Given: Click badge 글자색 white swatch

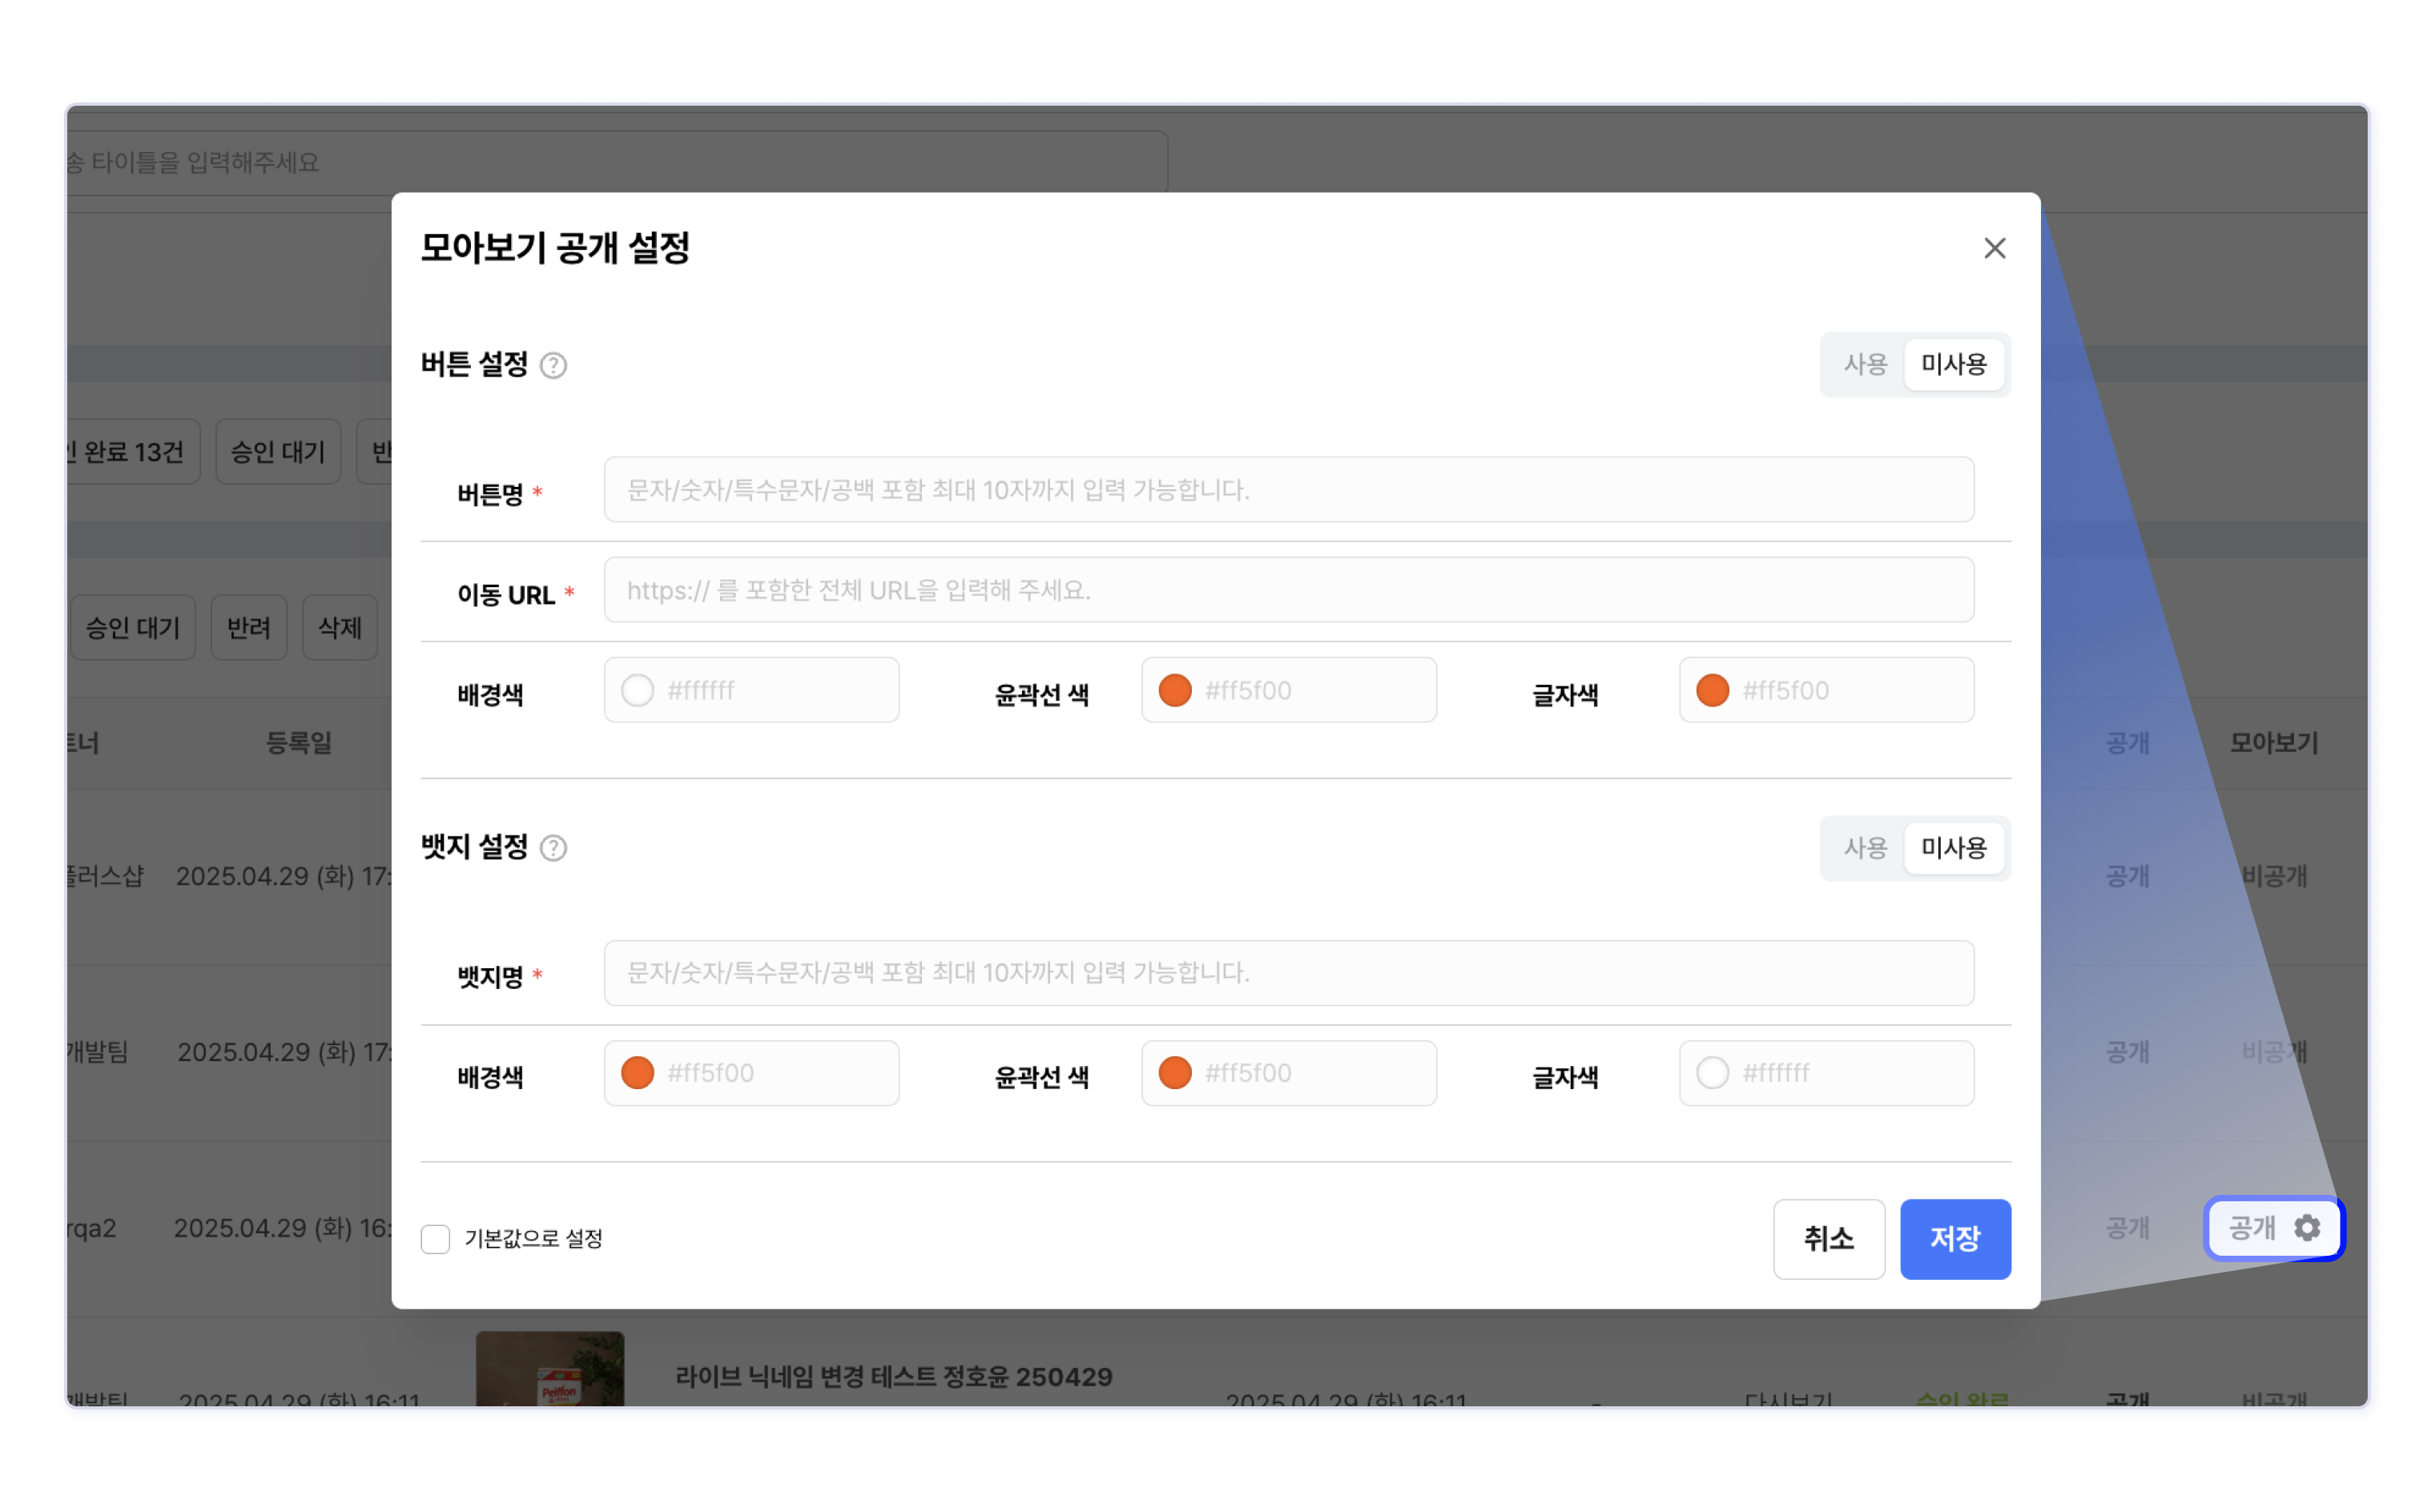Looking at the screenshot, I should point(1712,1073).
